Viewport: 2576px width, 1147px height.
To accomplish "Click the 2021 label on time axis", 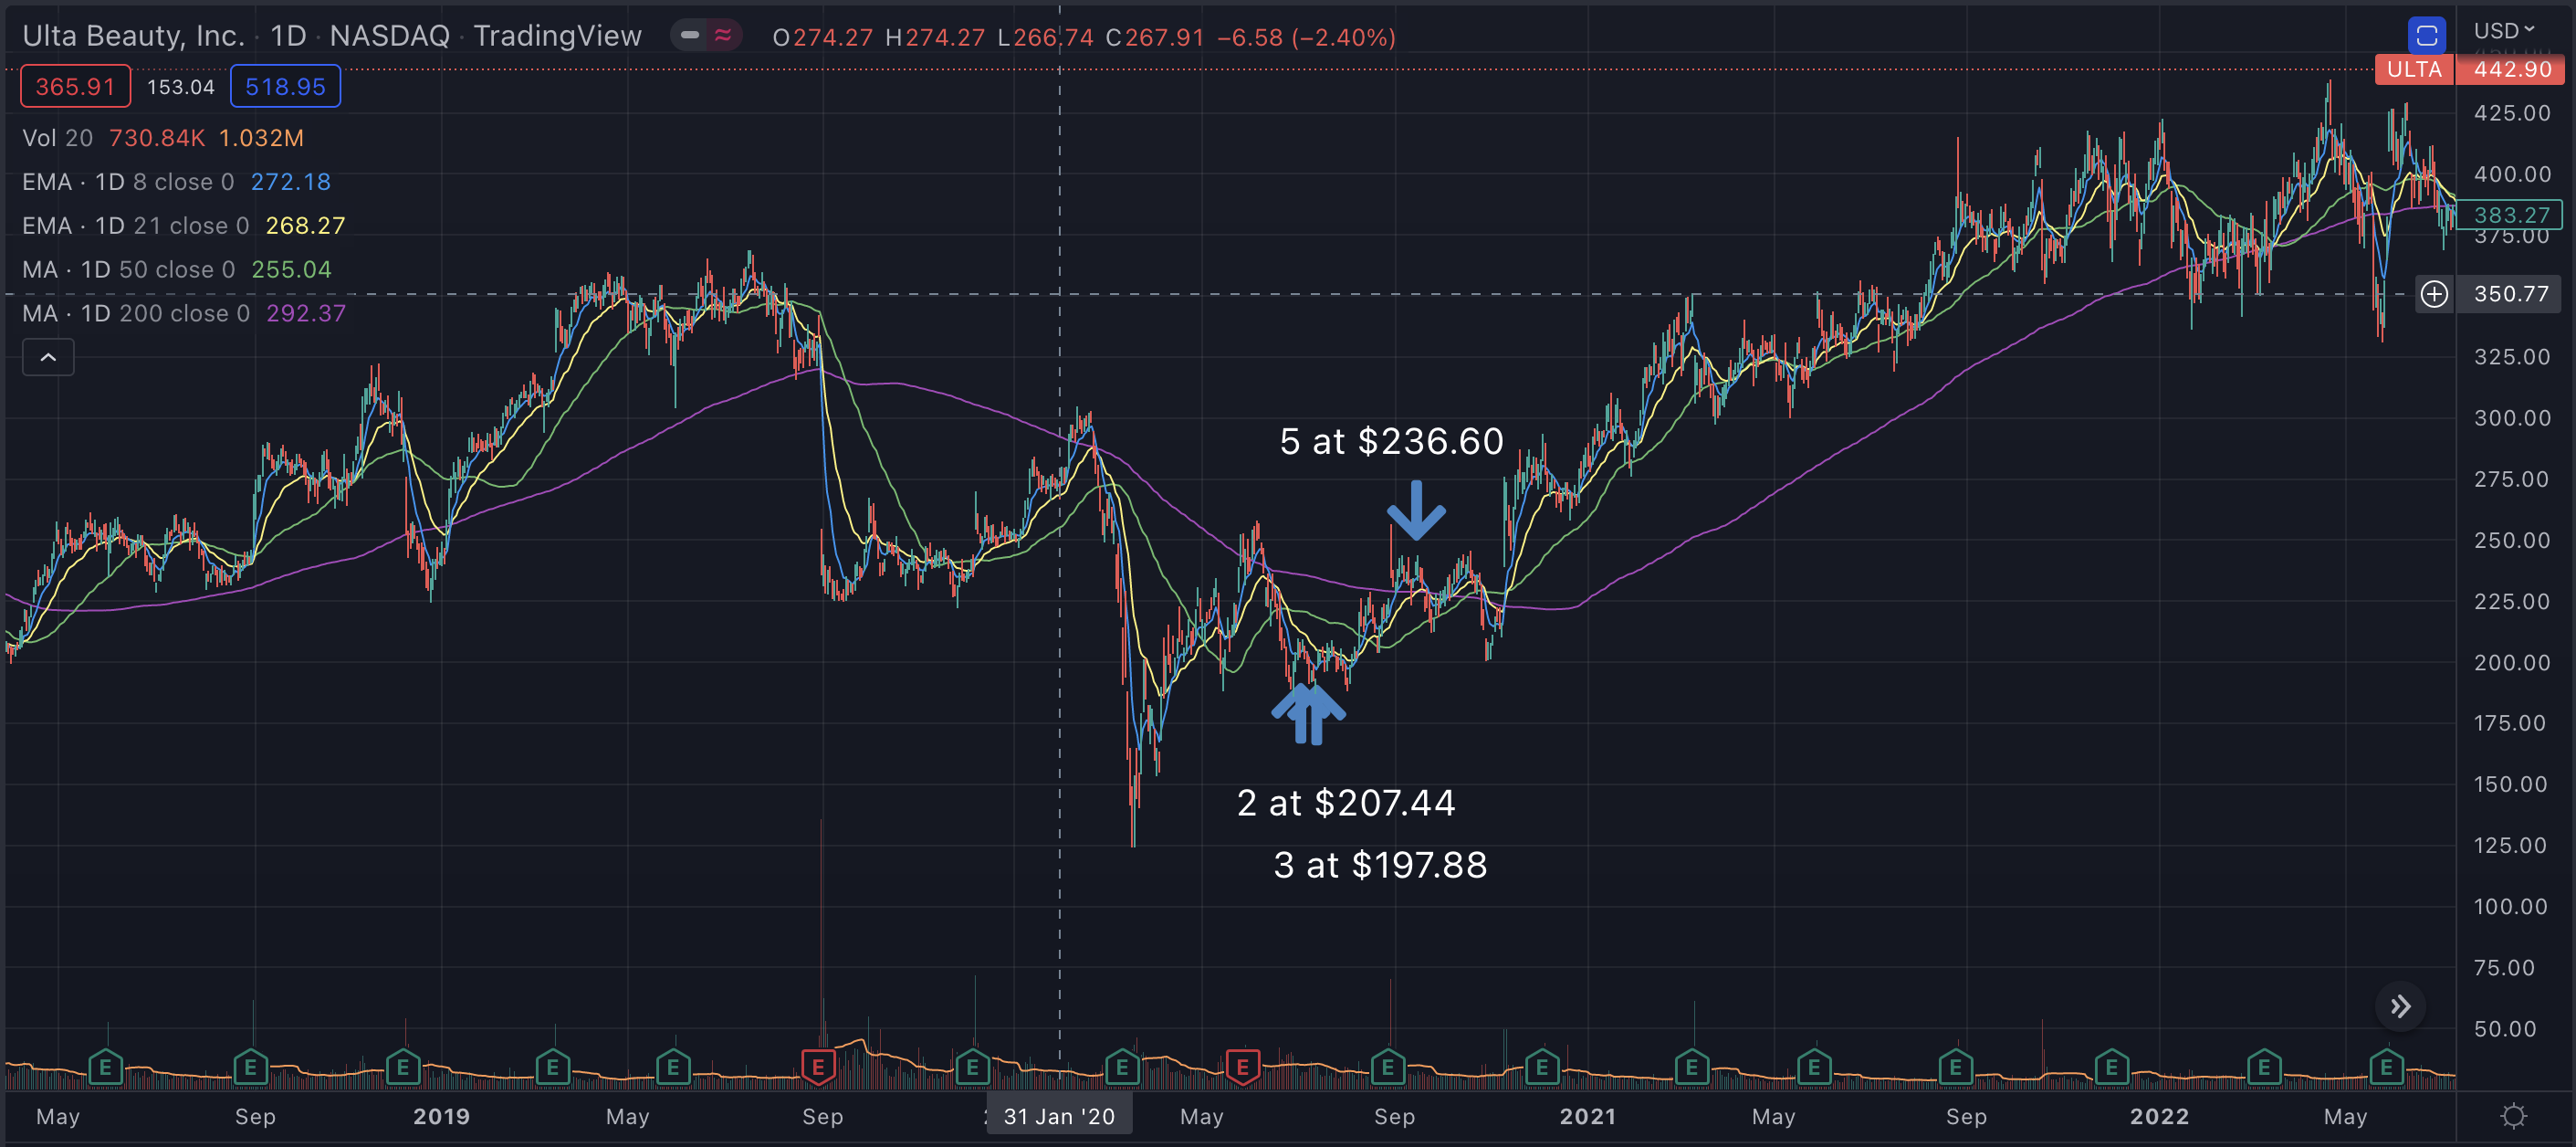I will point(1588,1116).
